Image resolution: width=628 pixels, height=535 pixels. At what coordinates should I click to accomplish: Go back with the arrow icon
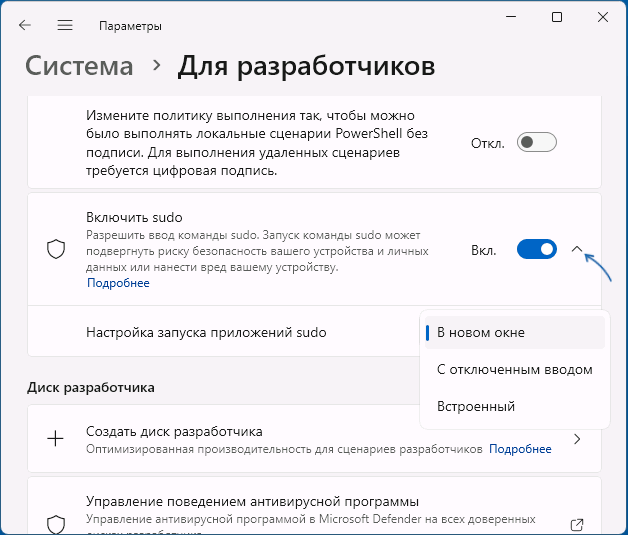pyautogui.click(x=25, y=25)
